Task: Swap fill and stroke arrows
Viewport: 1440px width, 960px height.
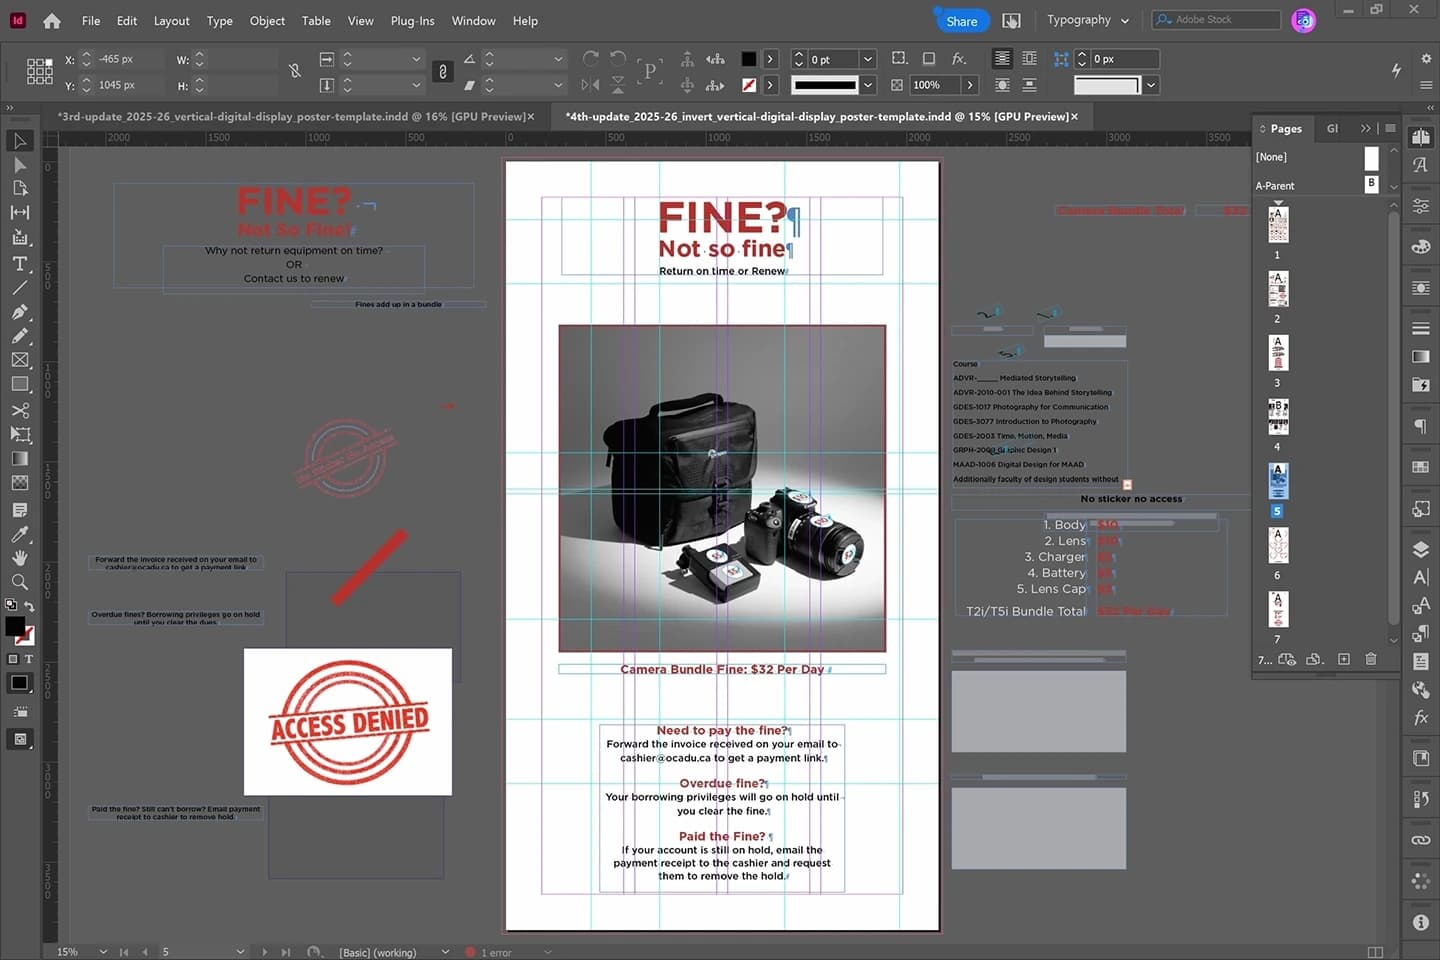Action: (29, 606)
